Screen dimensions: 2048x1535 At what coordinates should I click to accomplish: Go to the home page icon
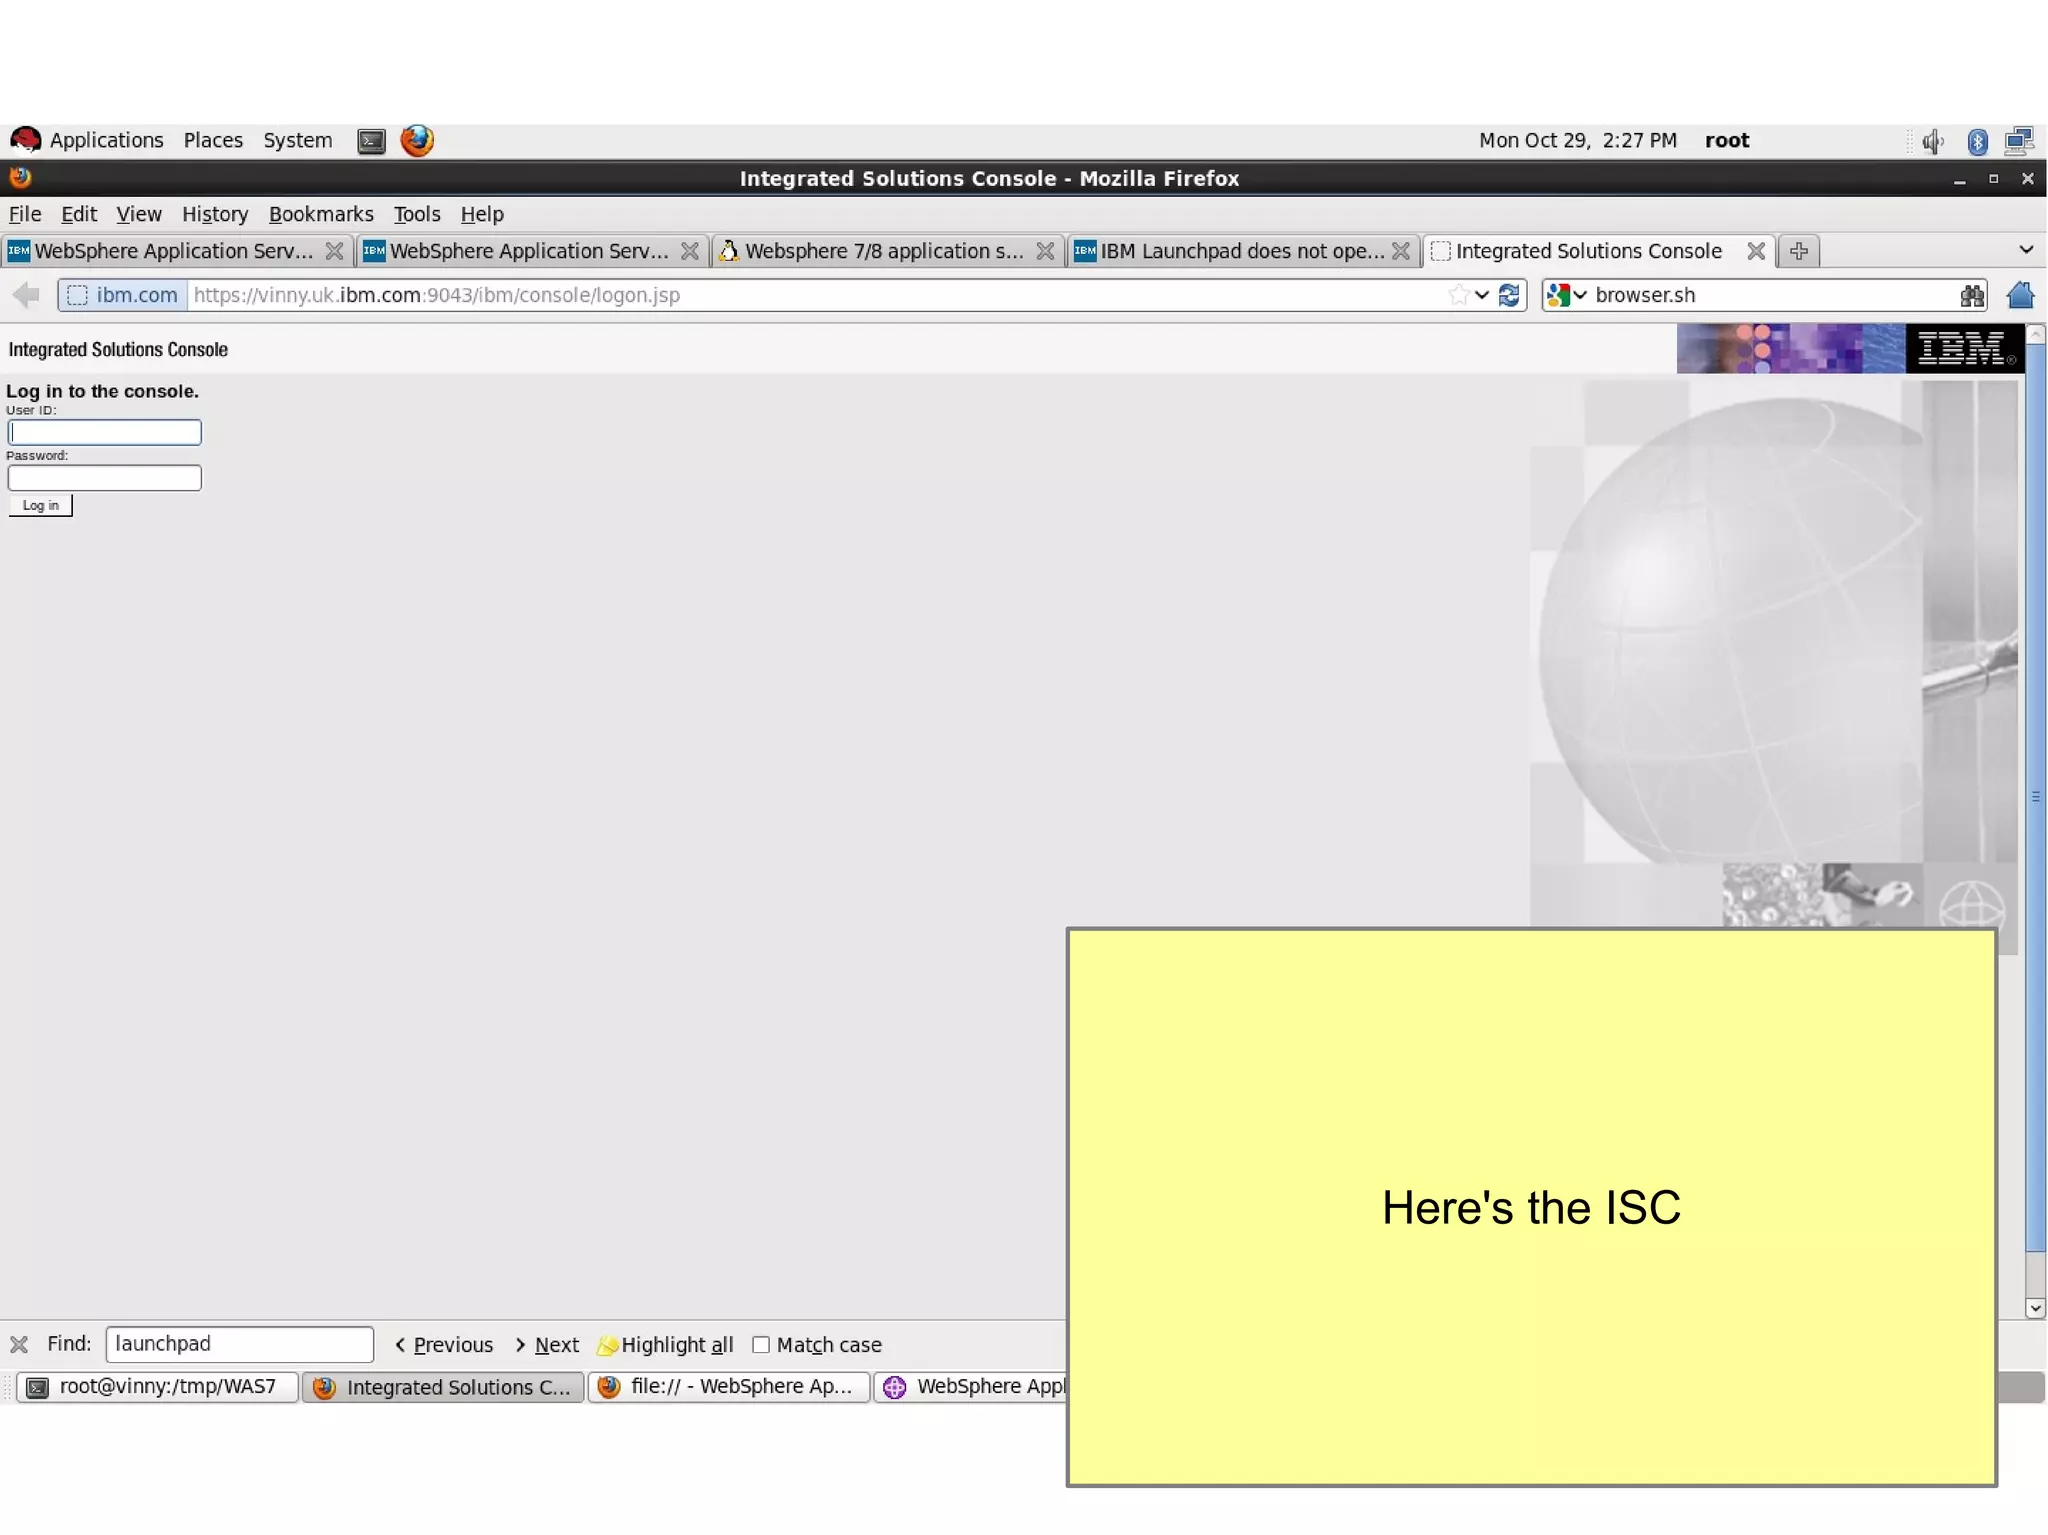click(x=2020, y=295)
